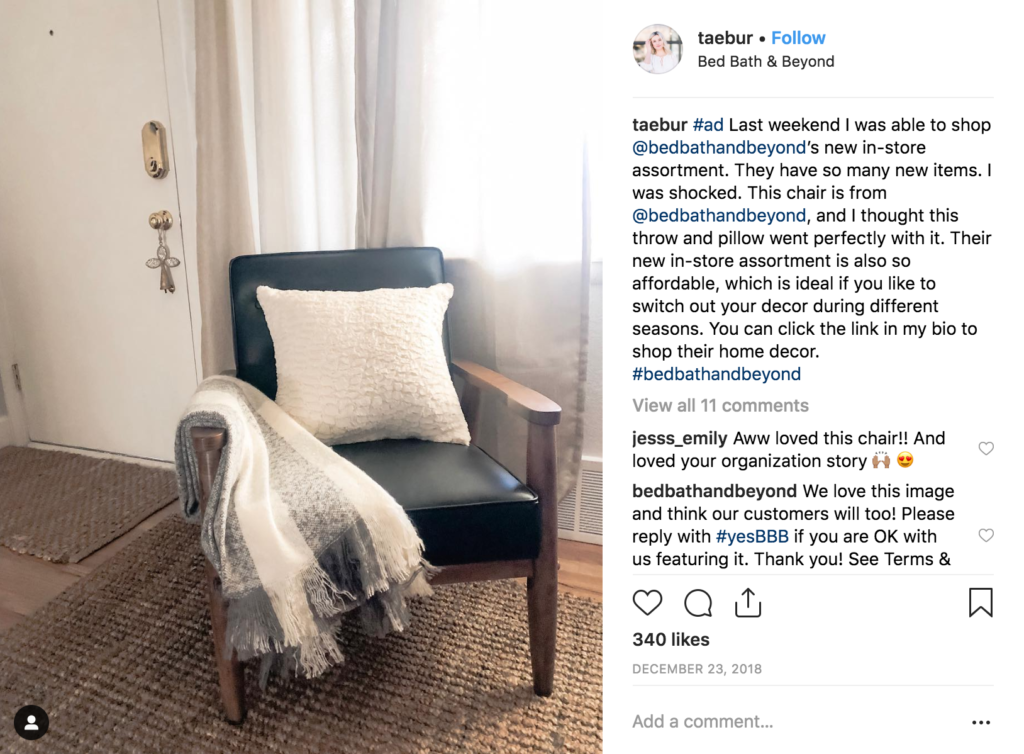Focus the Add a comment field

(797, 721)
